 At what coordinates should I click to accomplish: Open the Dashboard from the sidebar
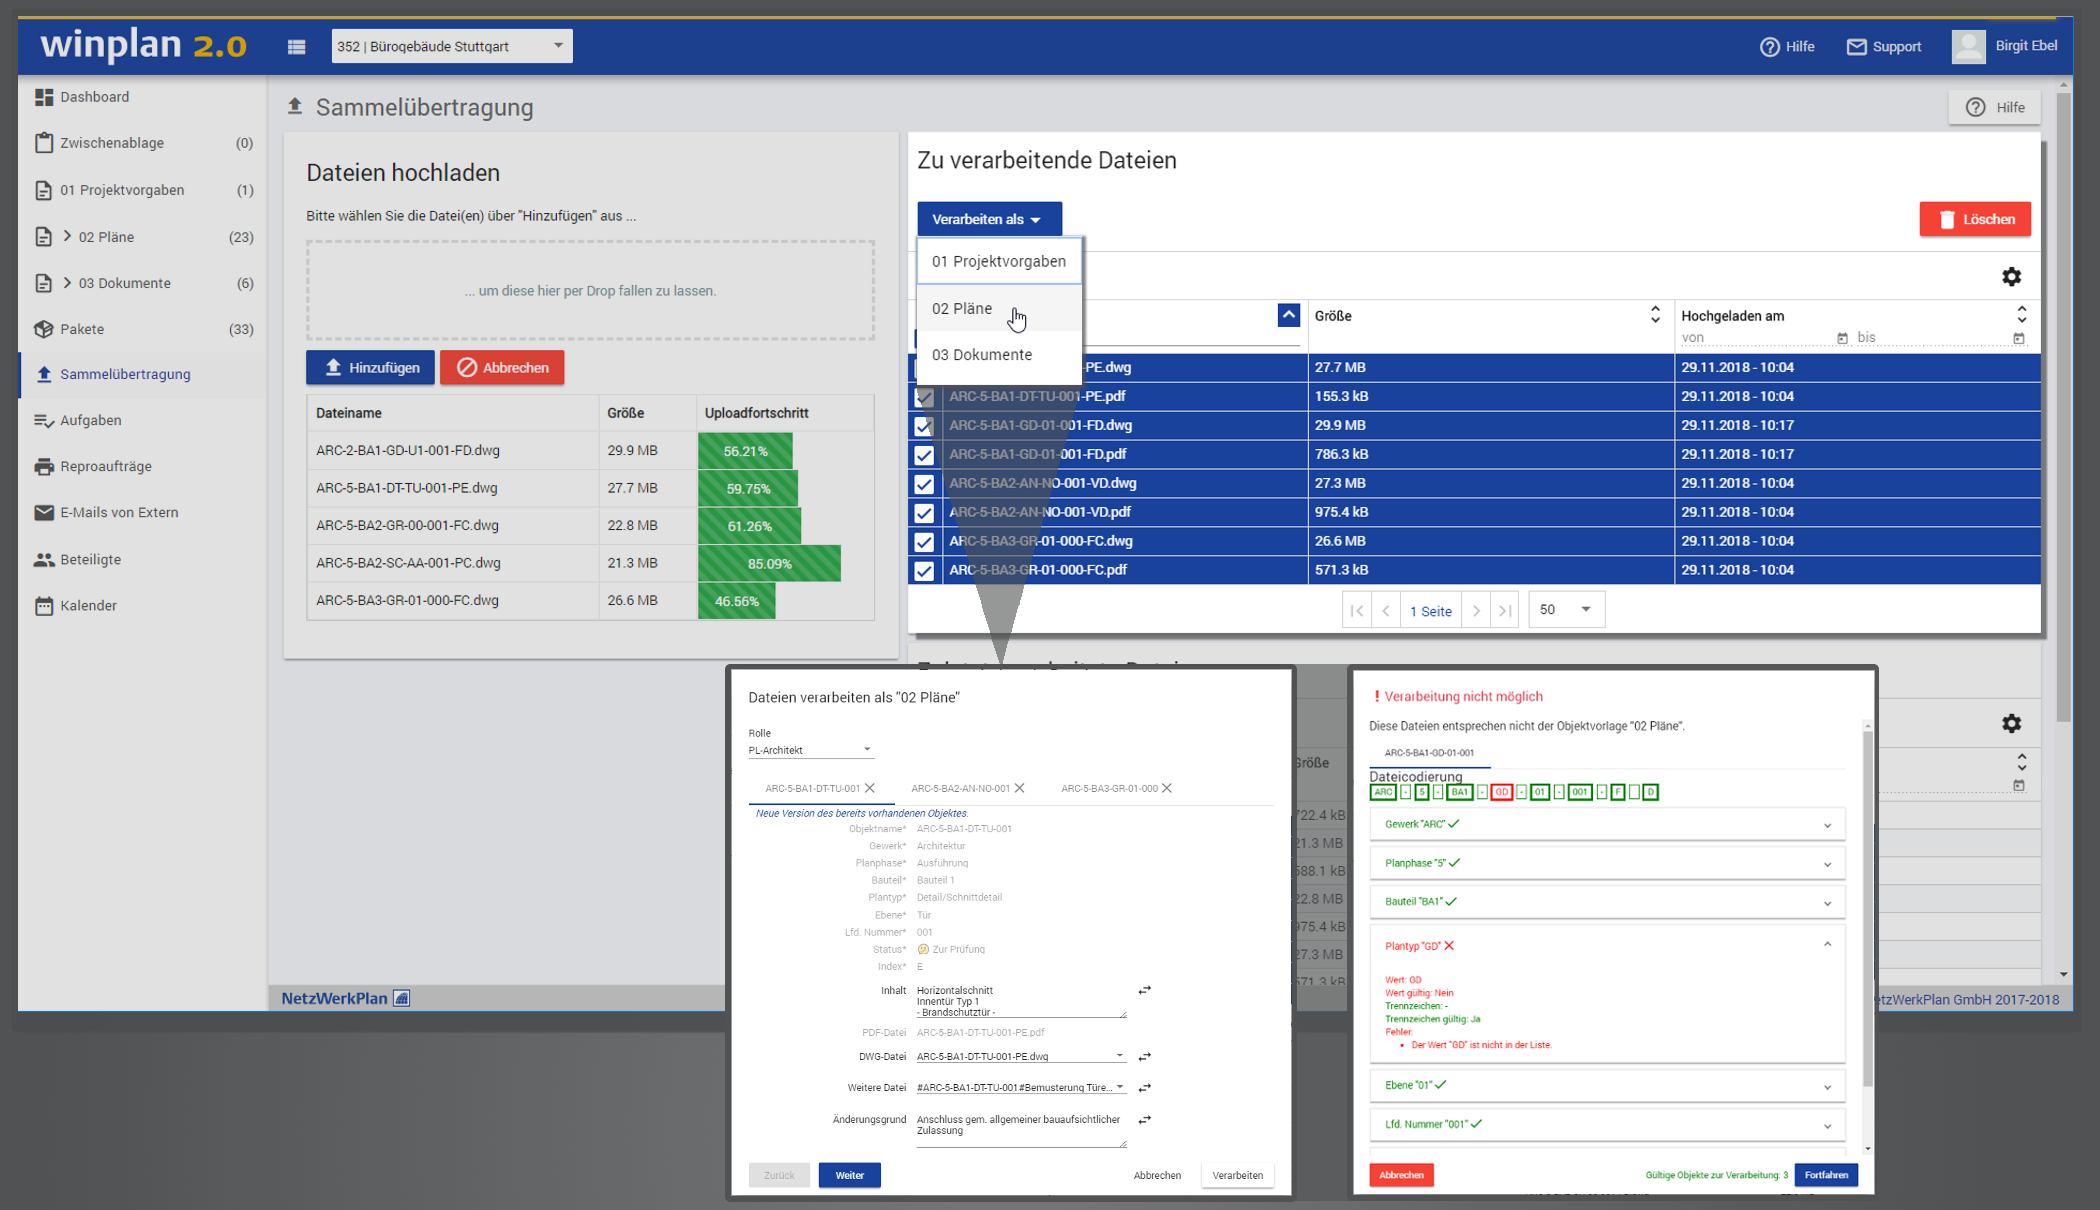[95, 96]
